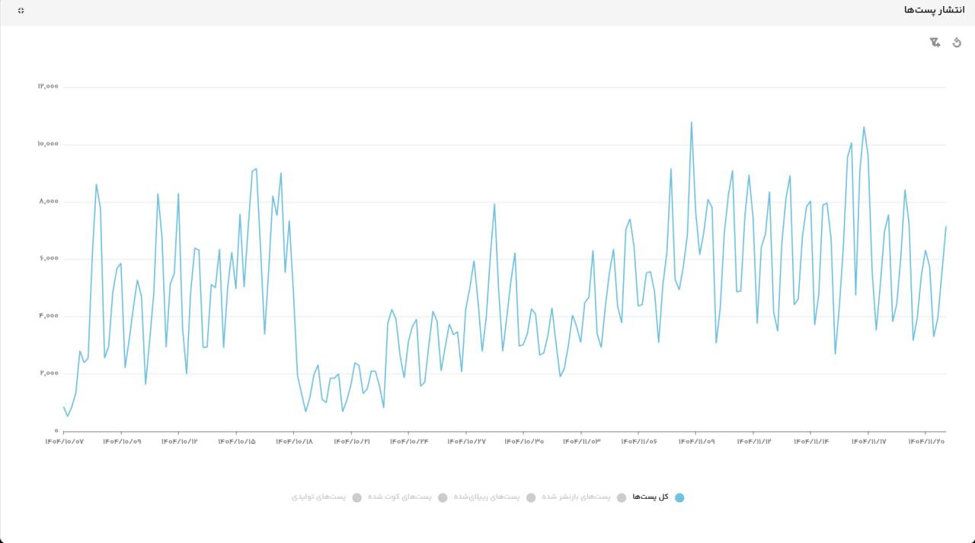Click the ۱۴۰۴/۱۰/۱۵ date label on x-axis

coord(236,442)
